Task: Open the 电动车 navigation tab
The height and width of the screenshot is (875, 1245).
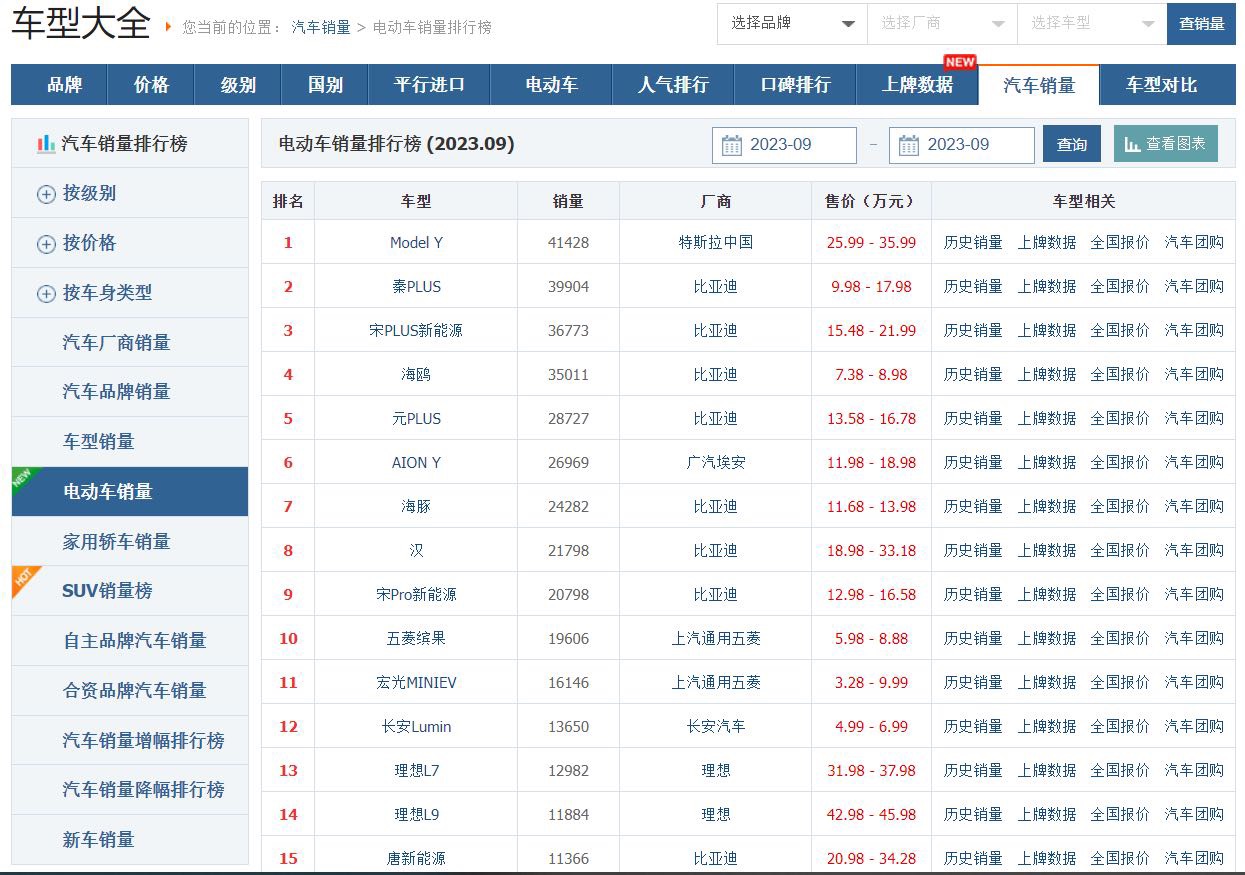Action: [x=551, y=85]
